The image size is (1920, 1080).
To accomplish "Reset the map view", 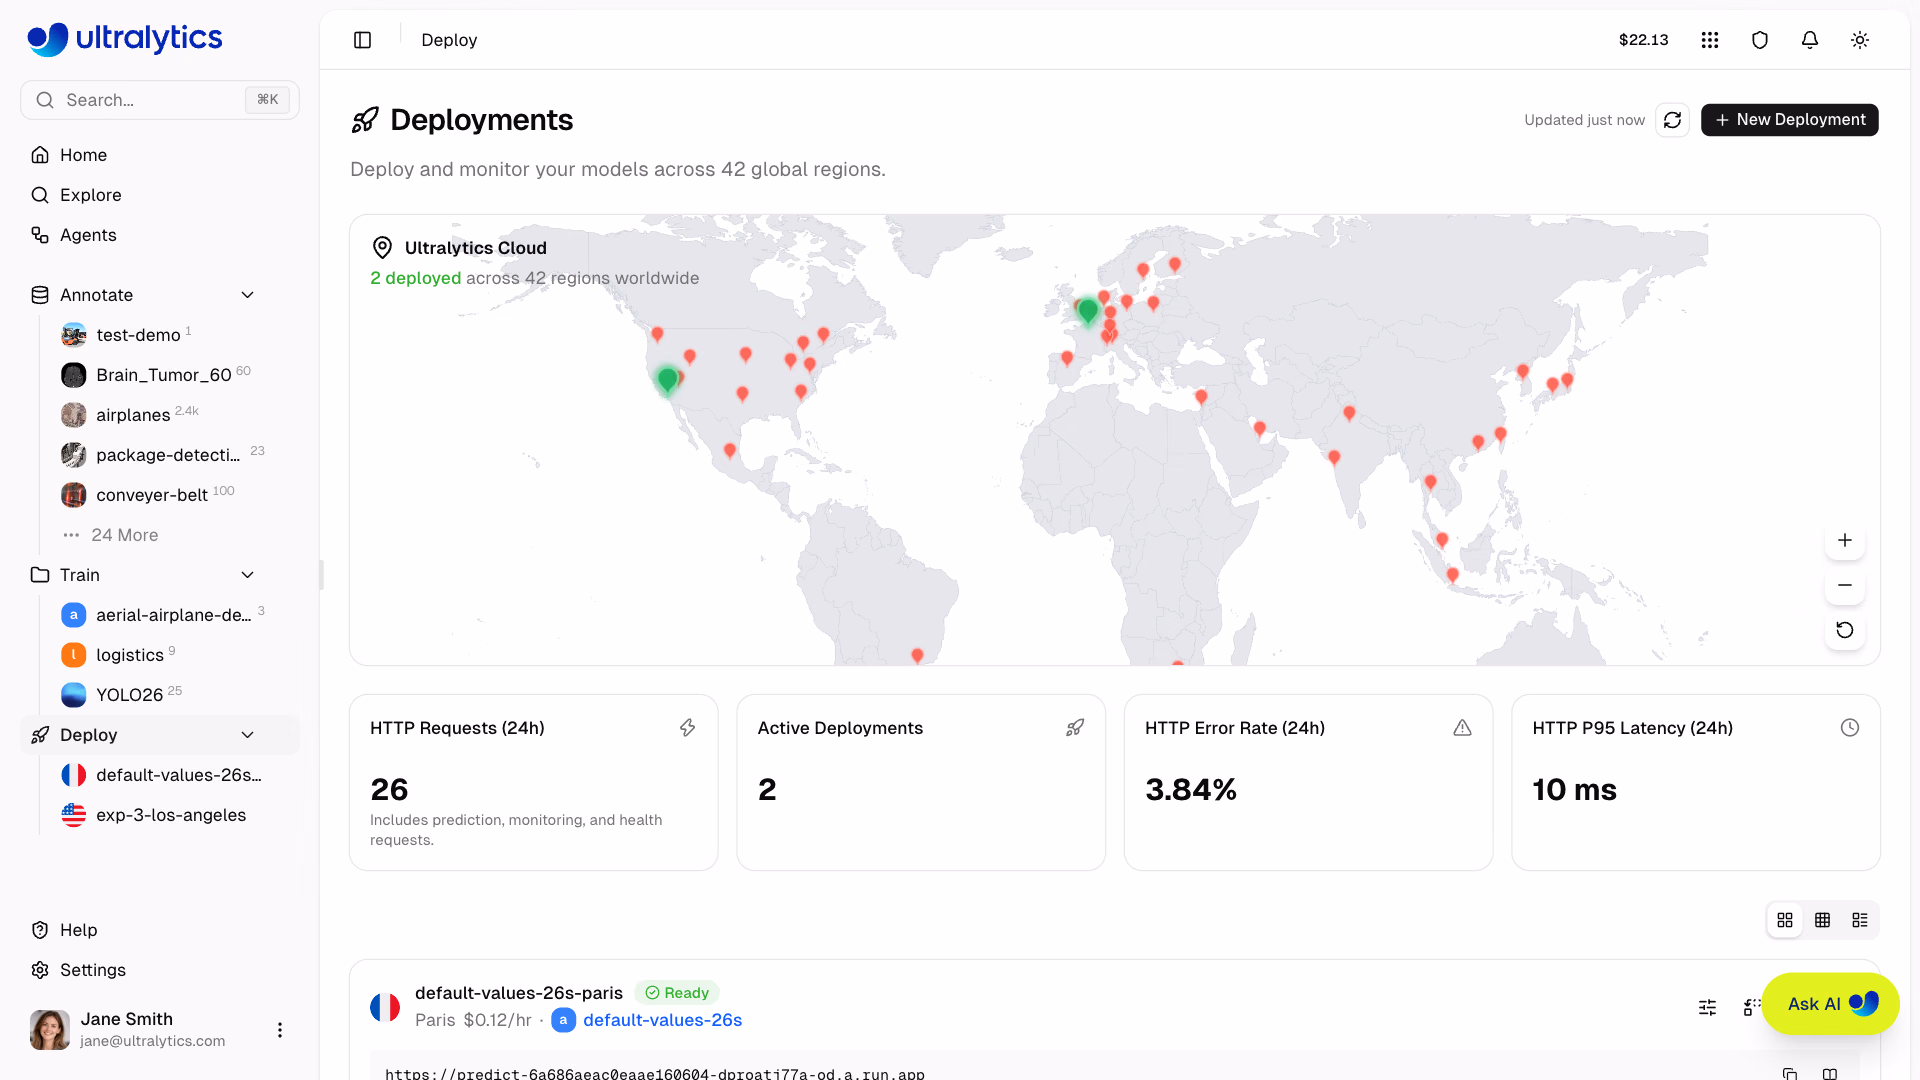I will point(1845,630).
